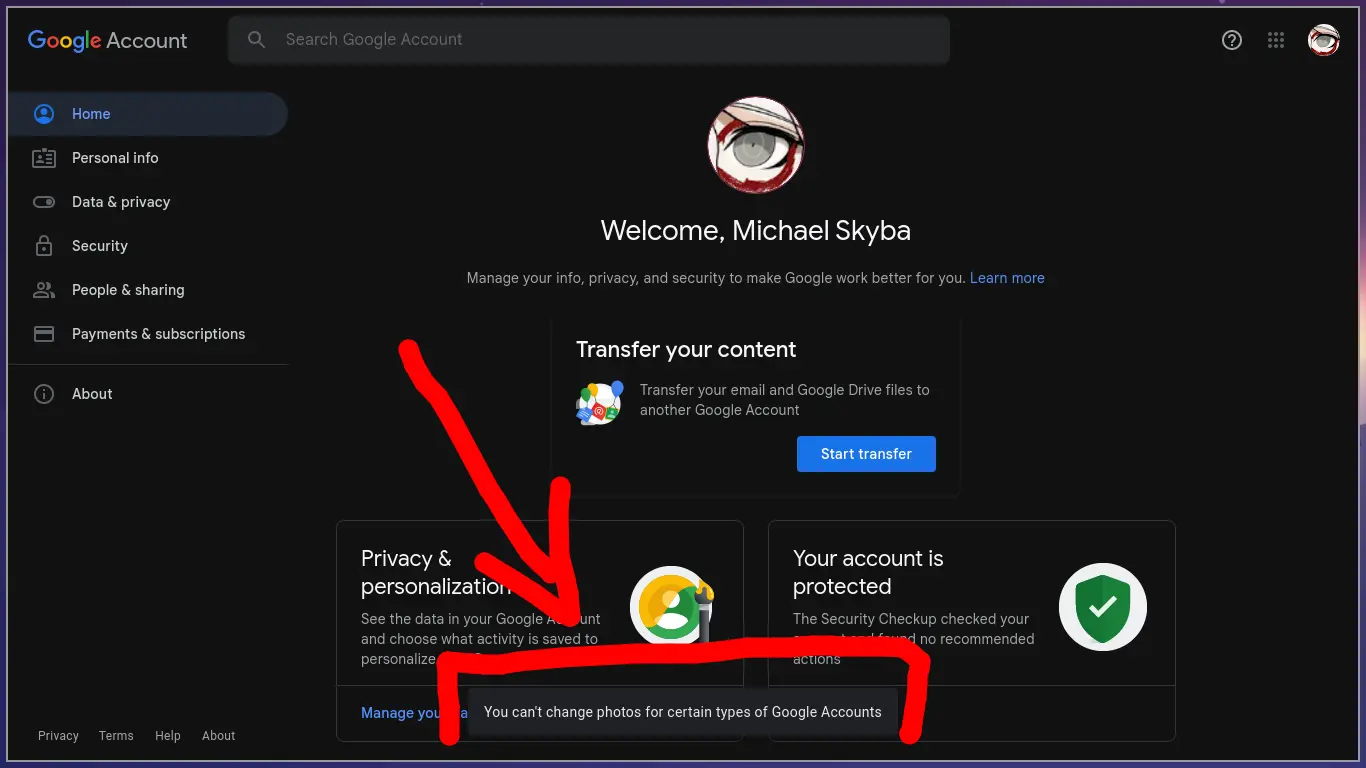Image resolution: width=1366 pixels, height=768 pixels.
Task: Open footer Terms link
Action: click(x=116, y=736)
